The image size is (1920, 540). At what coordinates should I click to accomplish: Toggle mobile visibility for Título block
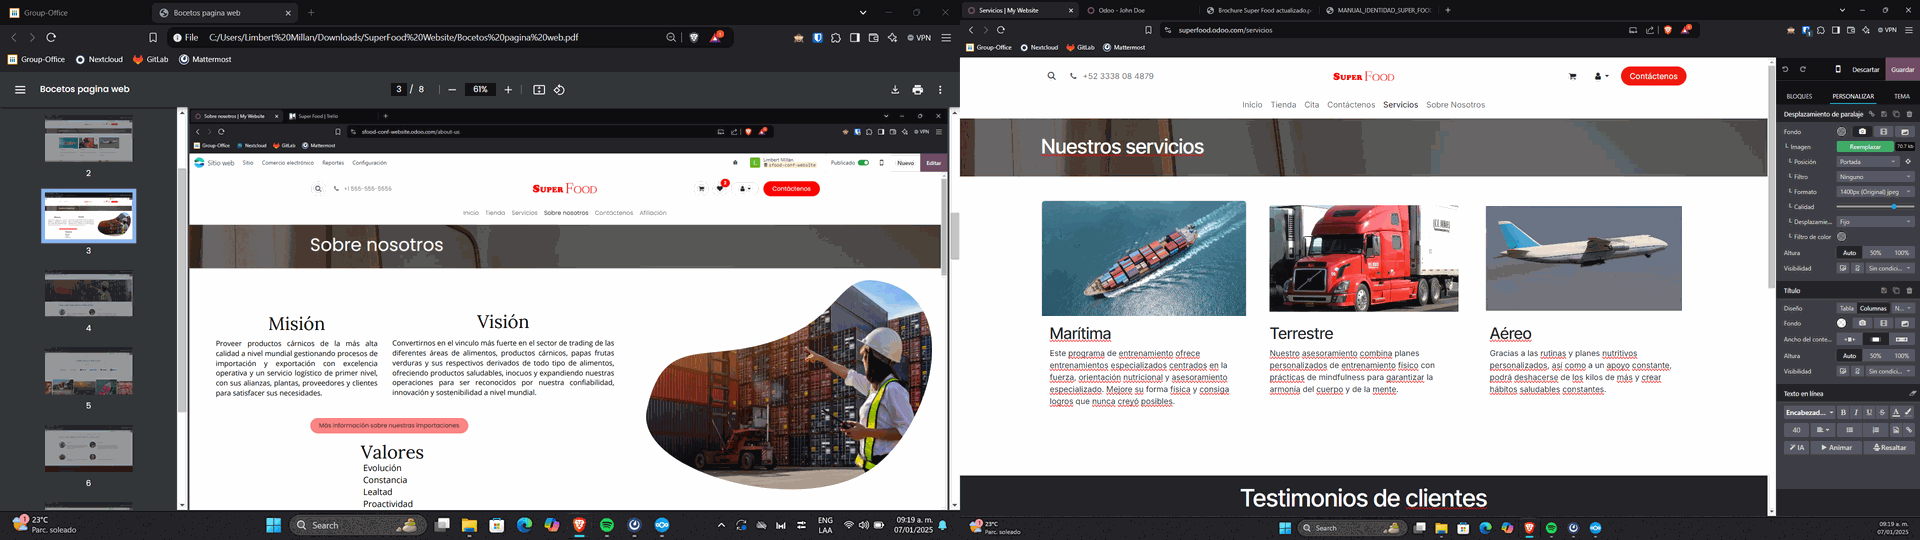(1858, 371)
